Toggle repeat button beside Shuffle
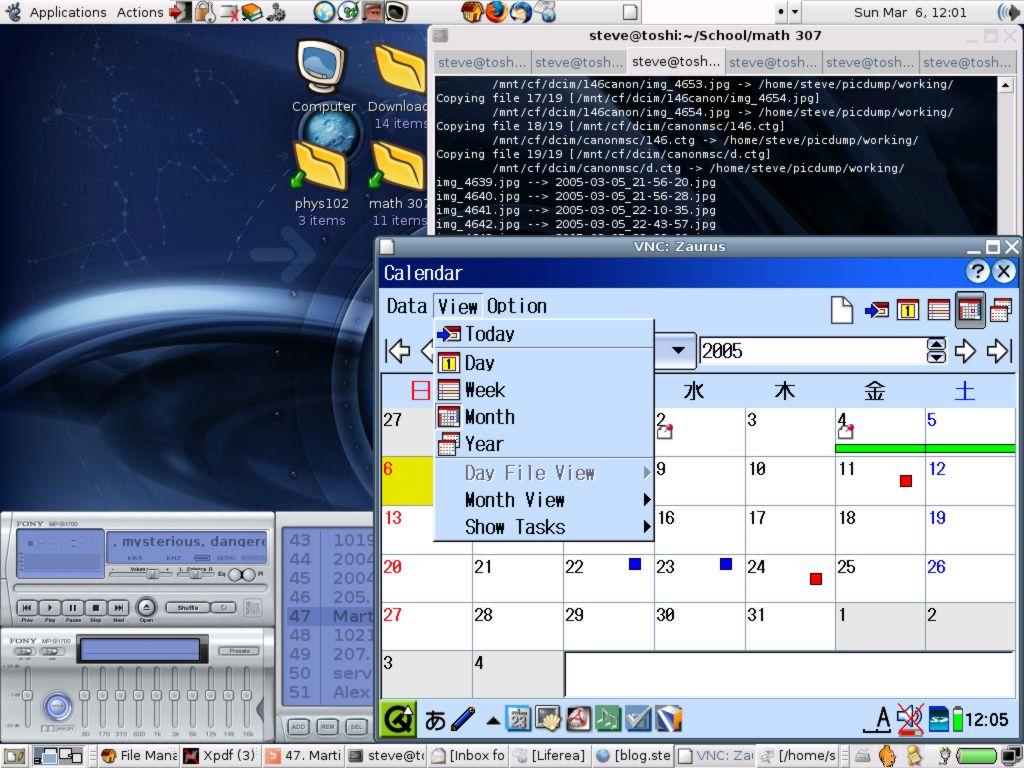Screen dimensions: 1024x768 224,607
